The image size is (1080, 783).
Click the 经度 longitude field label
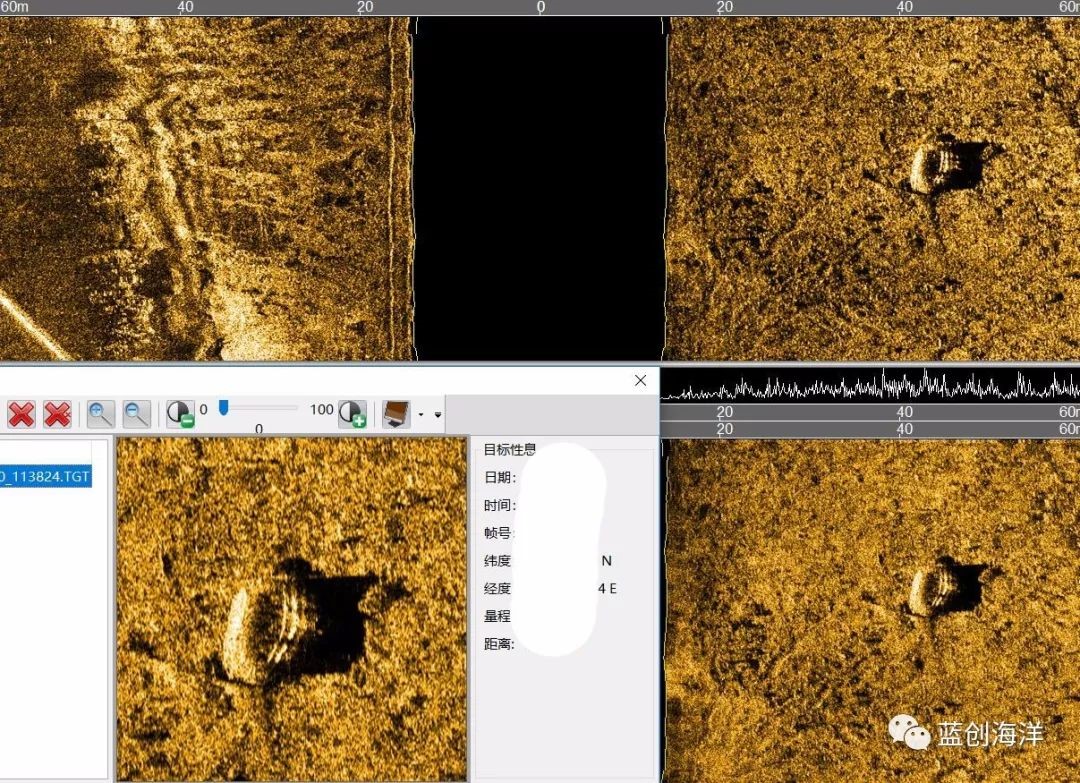pyautogui.click(x=497, y=589)
